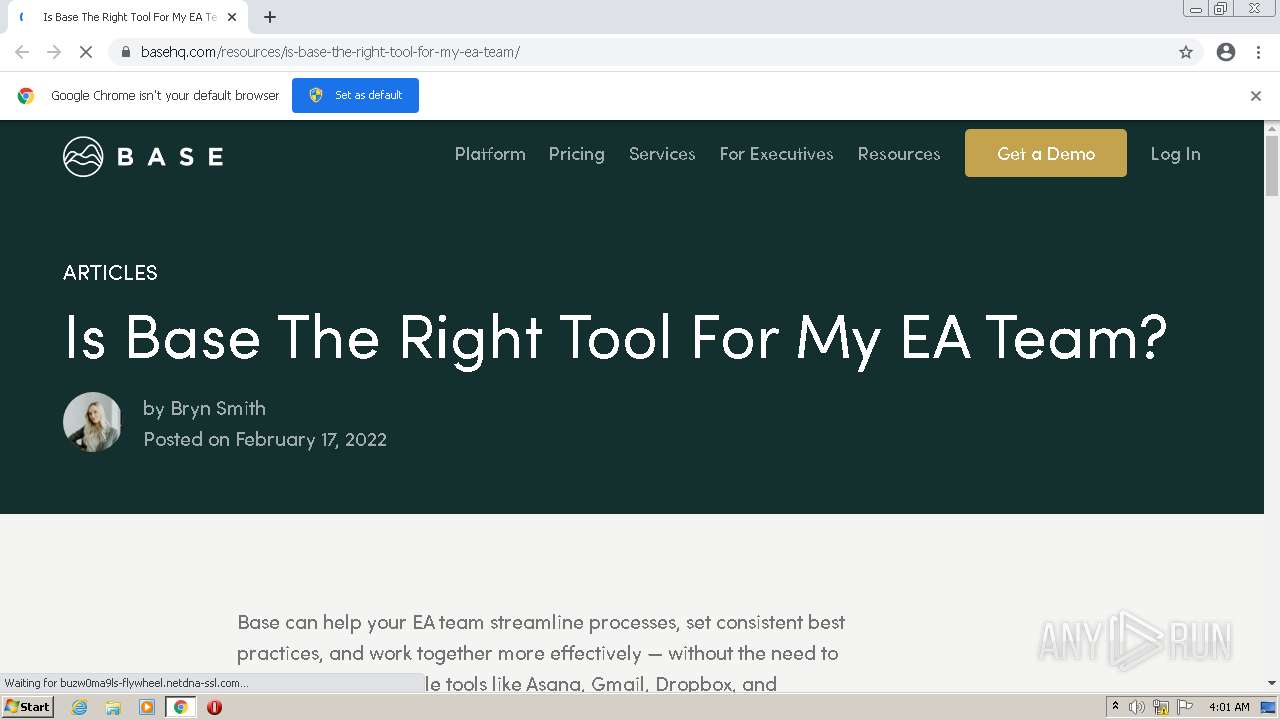Click the Base logo icon
The image size is (1280, 720).
coord(83,156)
